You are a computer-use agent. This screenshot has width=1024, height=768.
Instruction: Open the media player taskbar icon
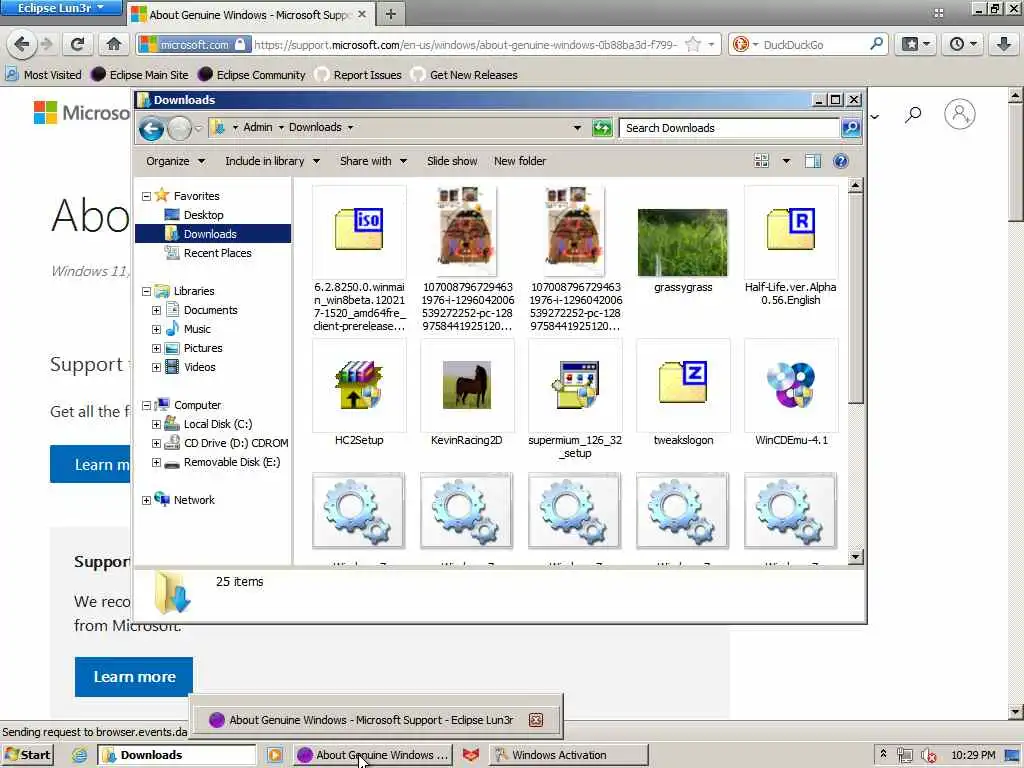[274, 755]
